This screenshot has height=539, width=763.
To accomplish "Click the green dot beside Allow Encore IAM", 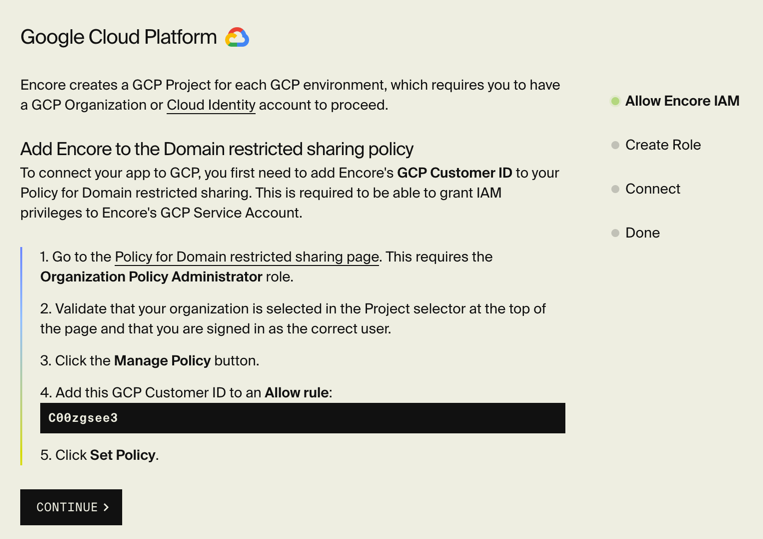I will [615, 101].
